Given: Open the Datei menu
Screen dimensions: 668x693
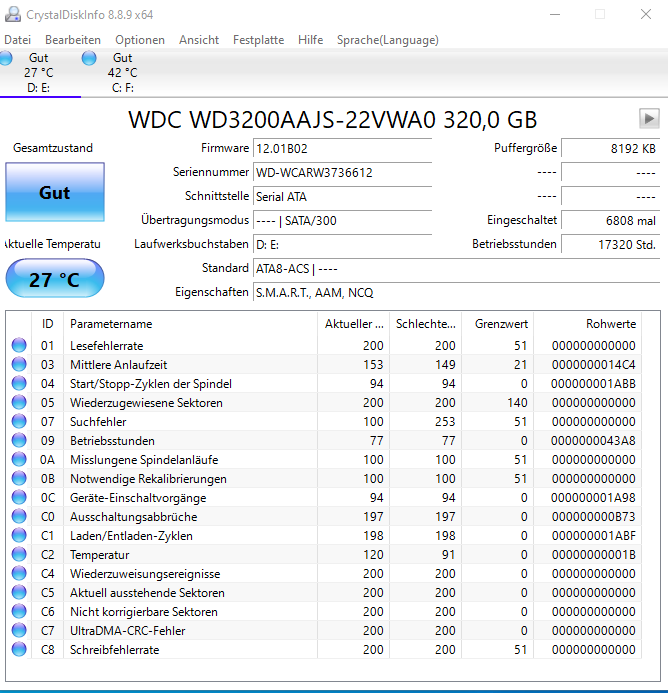Looking at the screenshot, I should (x=18, y=40).
